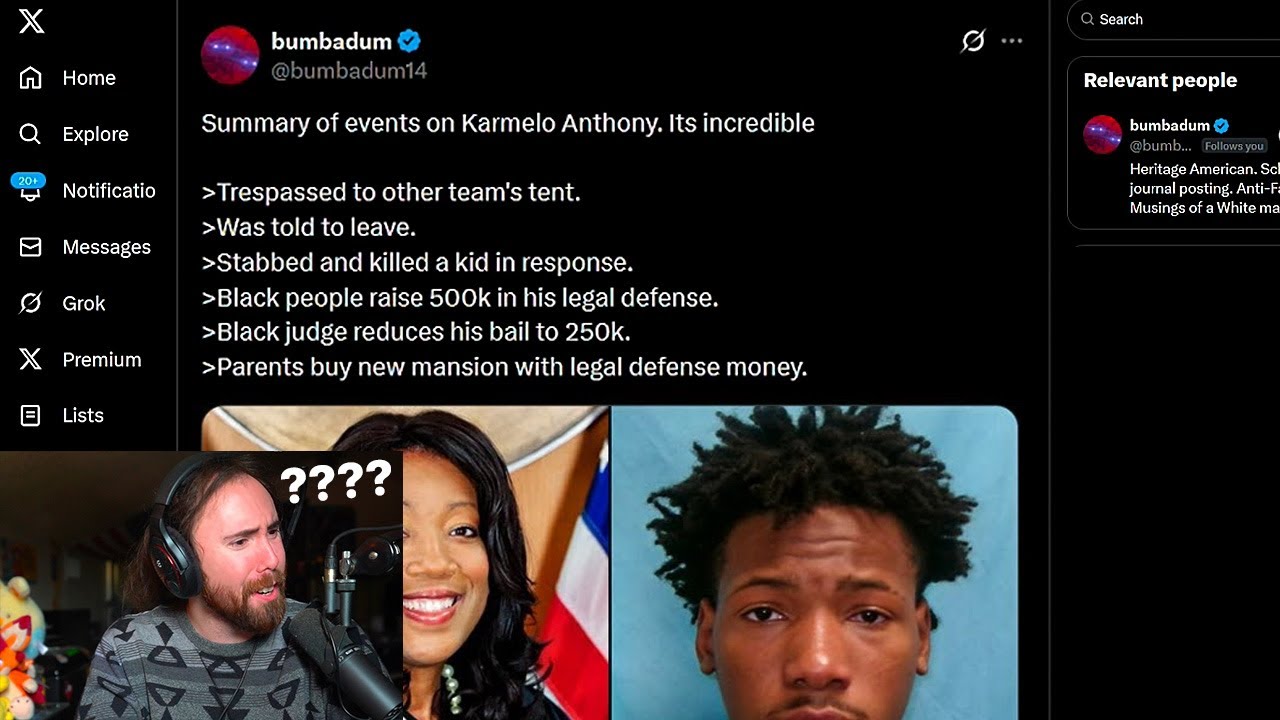Screen dimensions: 1280x720
Task: Click the Relevant people avatar thumbnail
Action: [1103, 135]
